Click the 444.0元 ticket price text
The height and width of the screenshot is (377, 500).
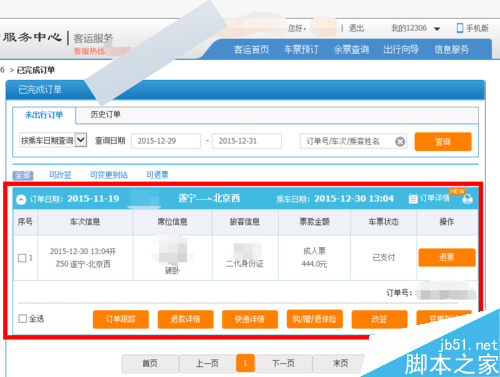[314, 264]
